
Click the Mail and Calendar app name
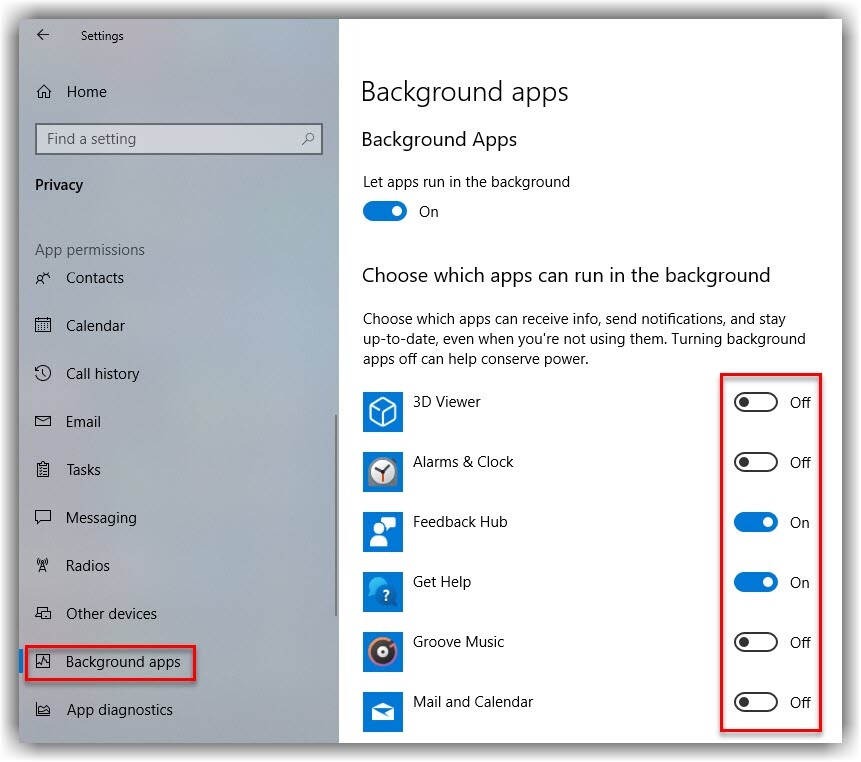pos(473,702)
